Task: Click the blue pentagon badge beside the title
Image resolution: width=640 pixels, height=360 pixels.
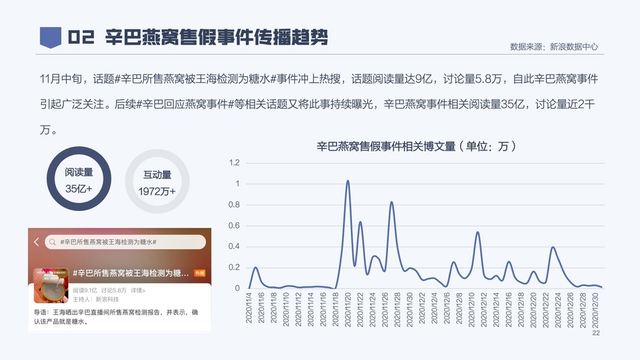Action: [50, 37]
